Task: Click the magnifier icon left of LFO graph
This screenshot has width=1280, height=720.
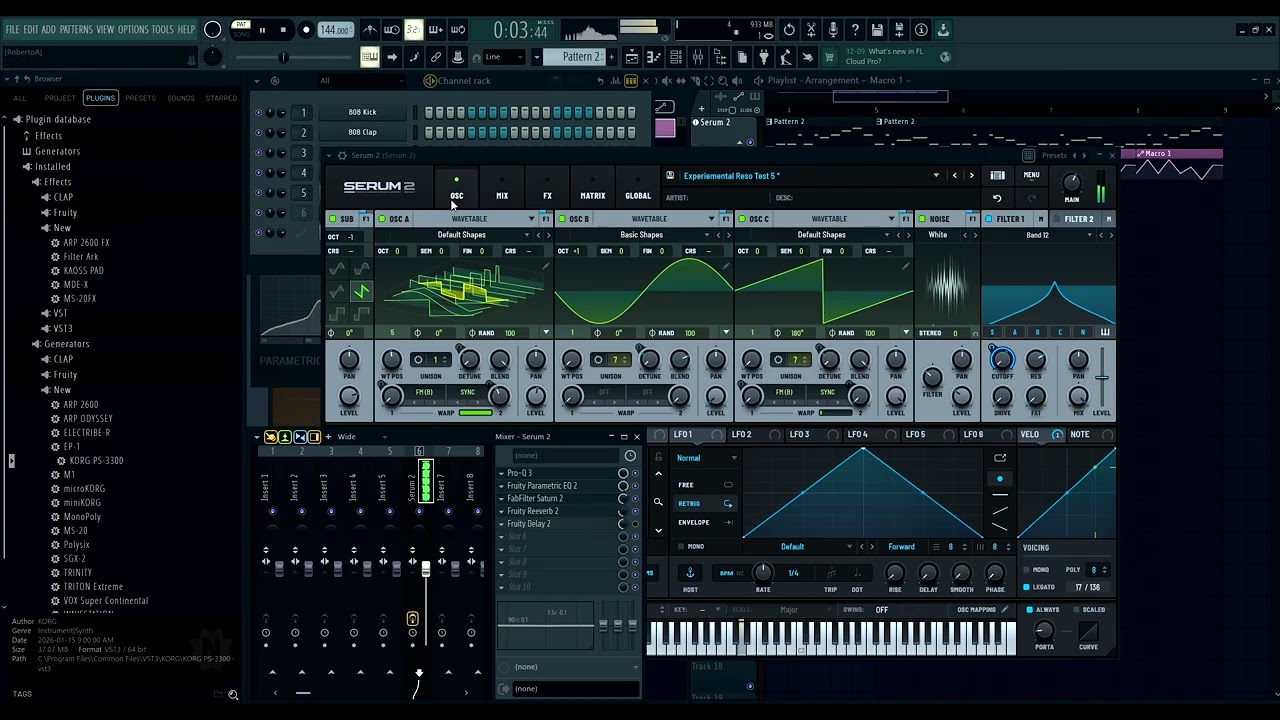Action: click(658, 502)
